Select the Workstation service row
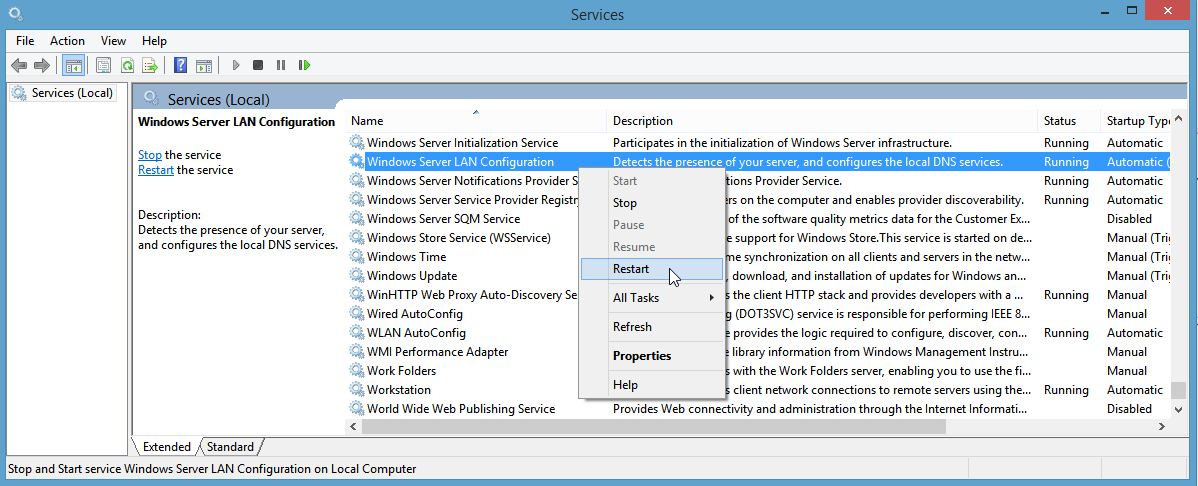Image resolution: width=1198 pixels, height=486 pixels. coord(758,390)
